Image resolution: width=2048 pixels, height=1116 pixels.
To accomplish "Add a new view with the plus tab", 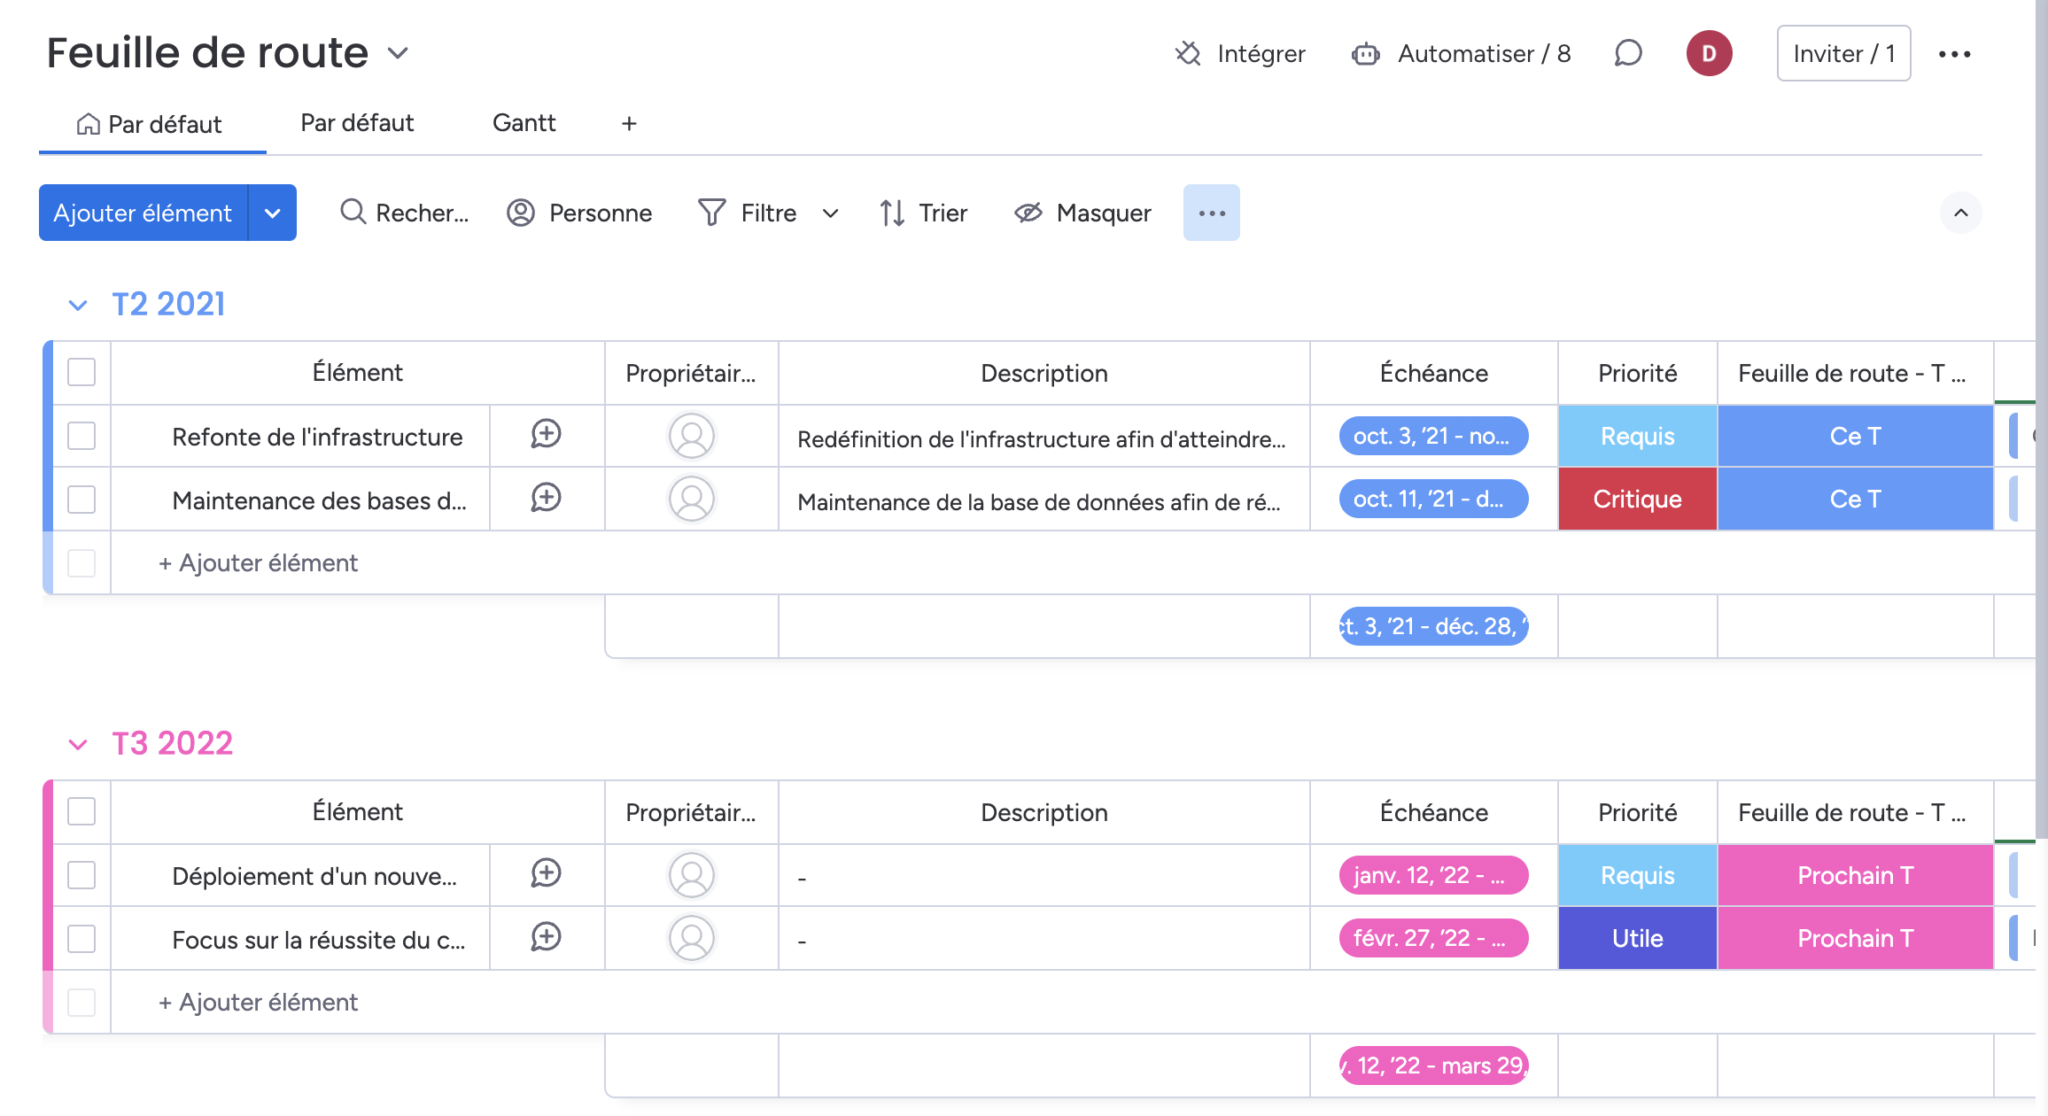I will tap(629, 122).
